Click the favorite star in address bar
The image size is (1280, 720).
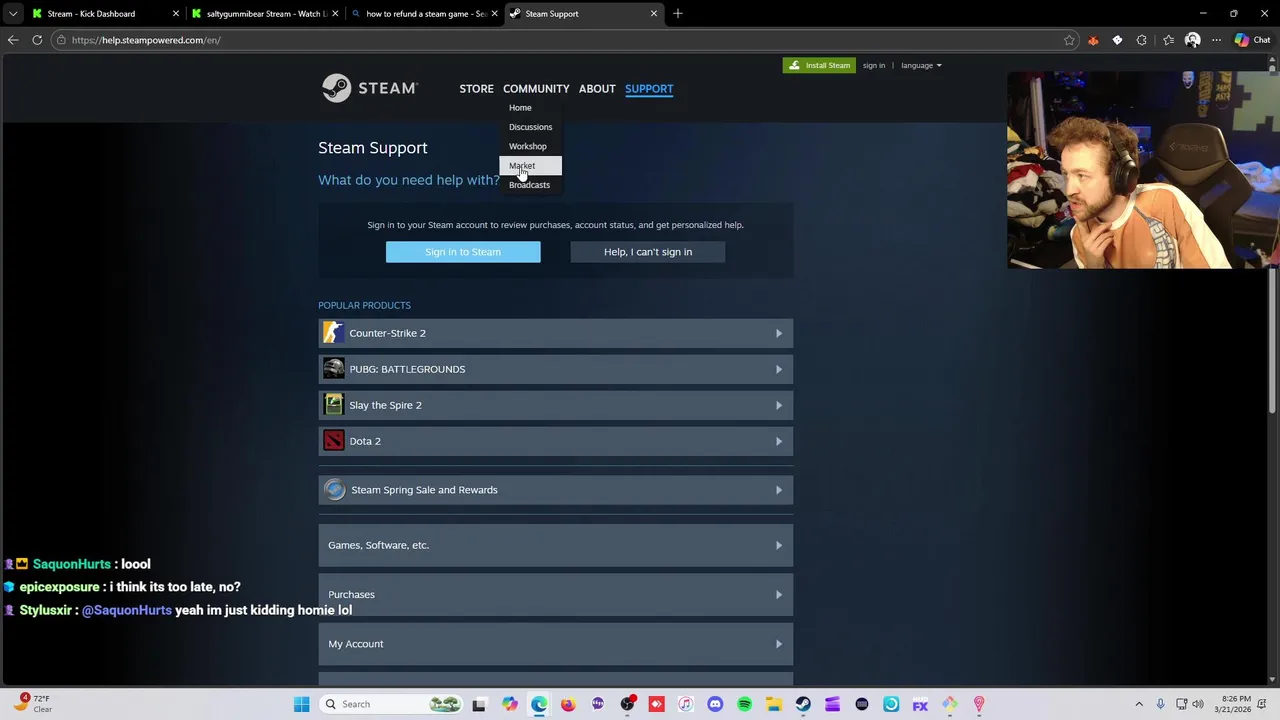pyautogui.click(x=1069, y=40)
